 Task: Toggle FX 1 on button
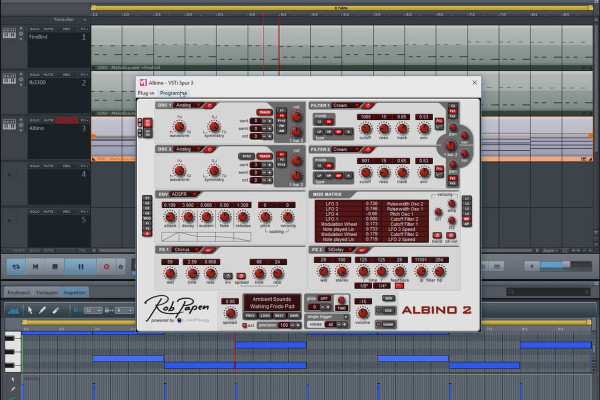click(x=209, y=250)
